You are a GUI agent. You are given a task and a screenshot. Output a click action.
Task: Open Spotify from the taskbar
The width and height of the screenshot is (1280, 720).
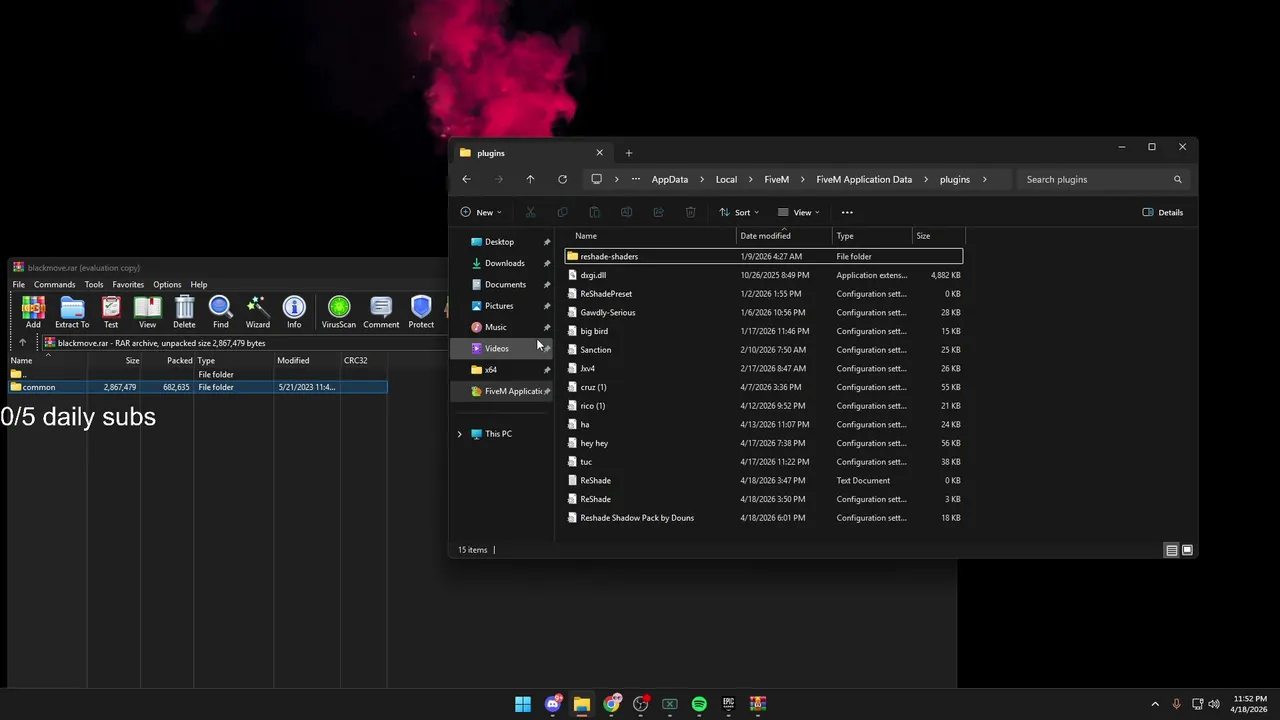(x=699, y=704)
